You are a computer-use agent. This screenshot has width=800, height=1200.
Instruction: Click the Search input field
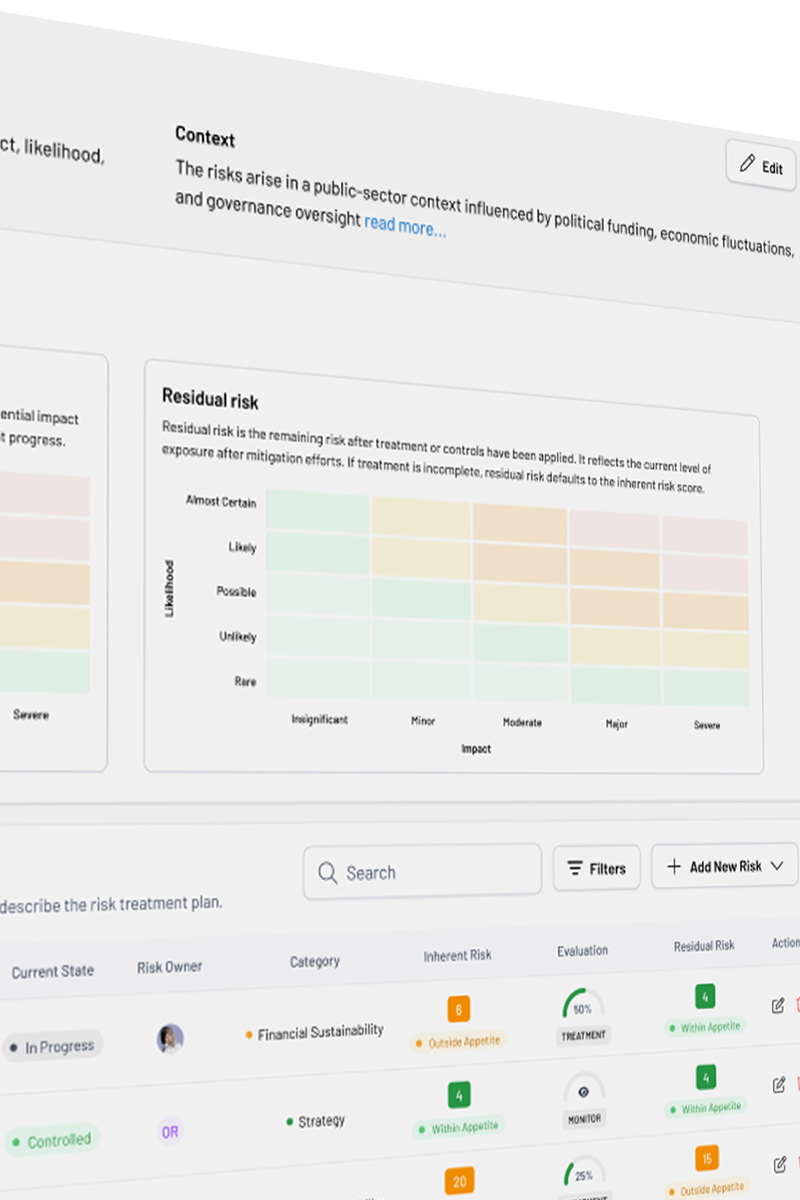(422, 872)
